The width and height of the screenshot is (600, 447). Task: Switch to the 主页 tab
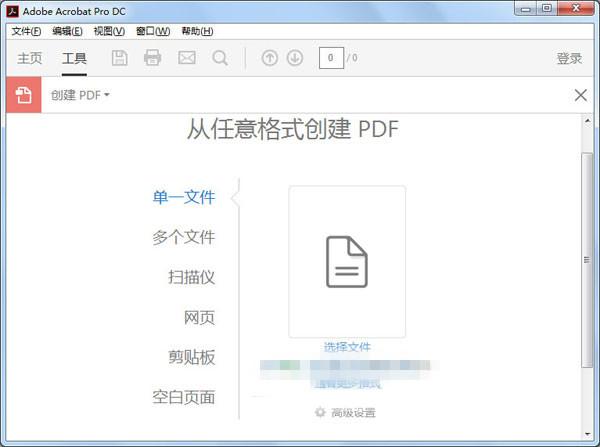(29, 58)
